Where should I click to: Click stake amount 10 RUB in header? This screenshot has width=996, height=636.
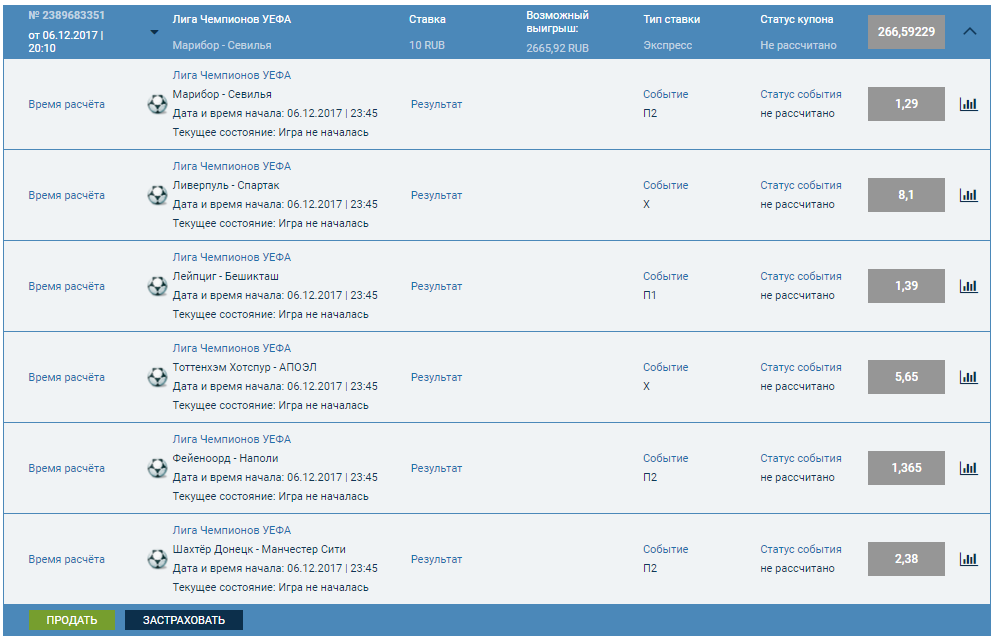click(x=427, y=45)
